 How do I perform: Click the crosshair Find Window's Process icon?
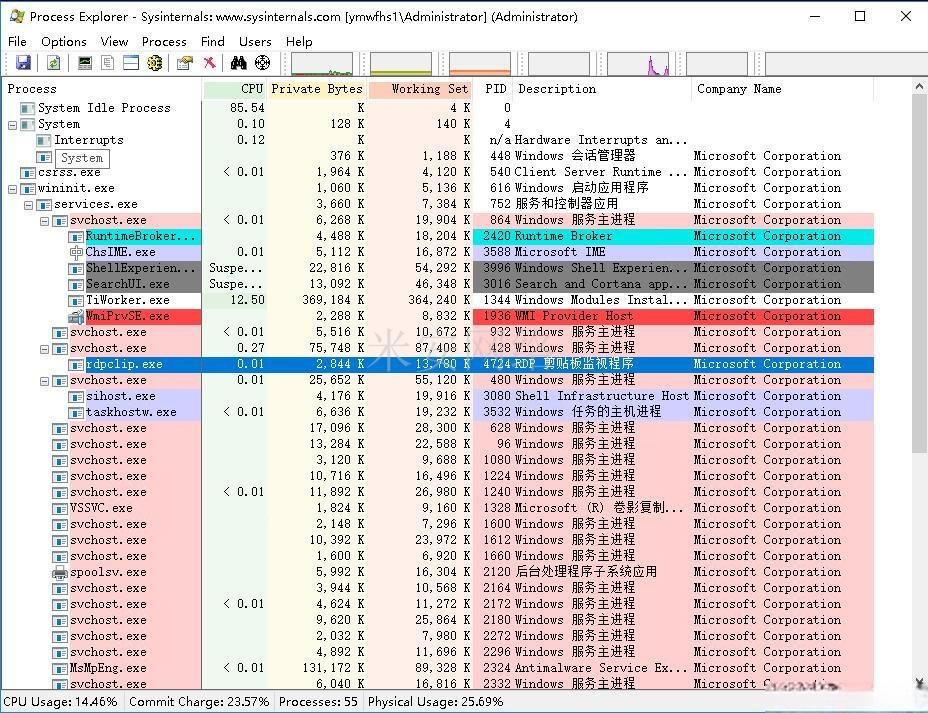tap(262, 62)
